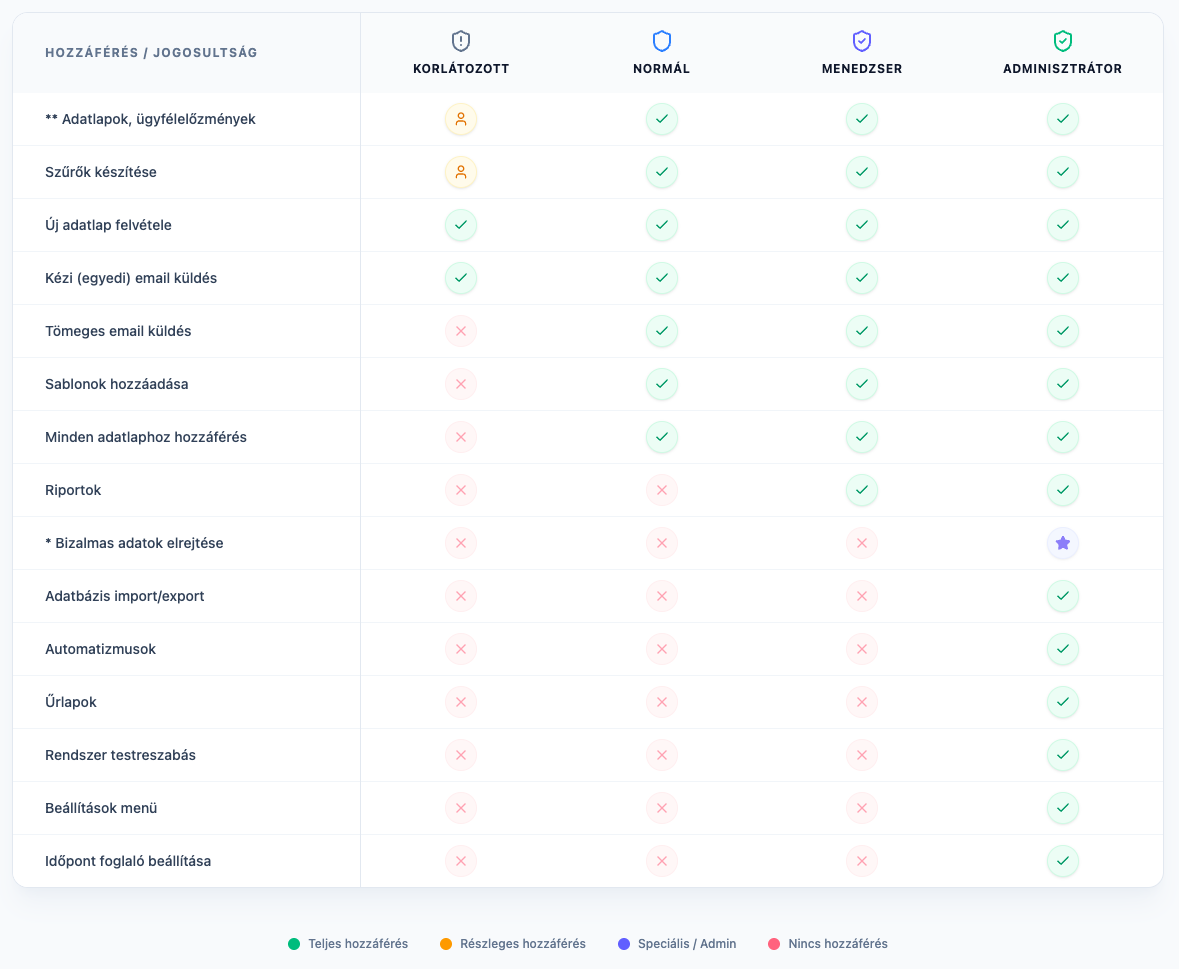
Task: Click the Nincs hozzáférés legend label
Action: click(x=837, y=944)
